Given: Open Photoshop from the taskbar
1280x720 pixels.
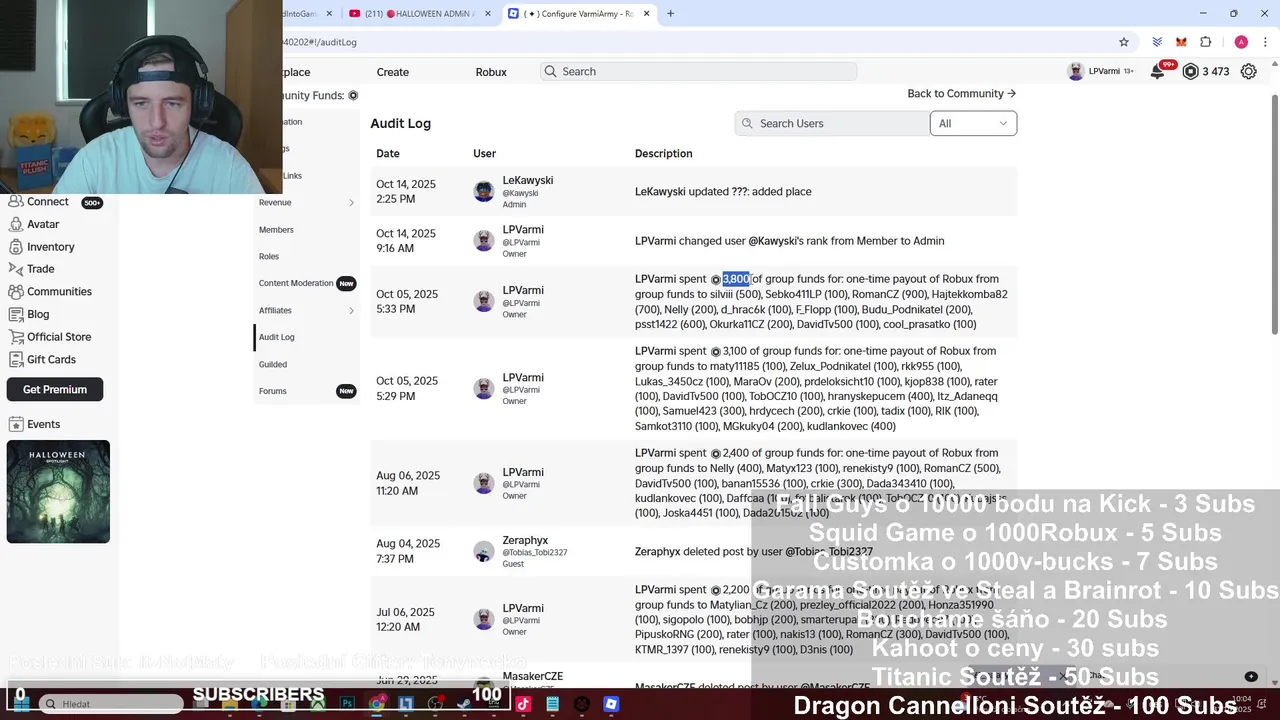Looking at the screenshot, I should (x=347, y=704).
